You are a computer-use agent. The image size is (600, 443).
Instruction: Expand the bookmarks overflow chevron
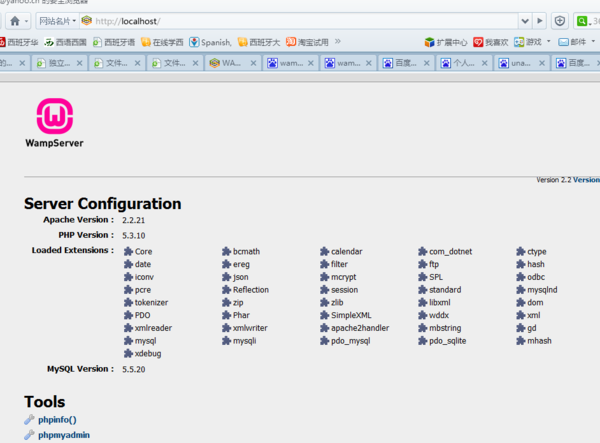click(x=338, y=42)
